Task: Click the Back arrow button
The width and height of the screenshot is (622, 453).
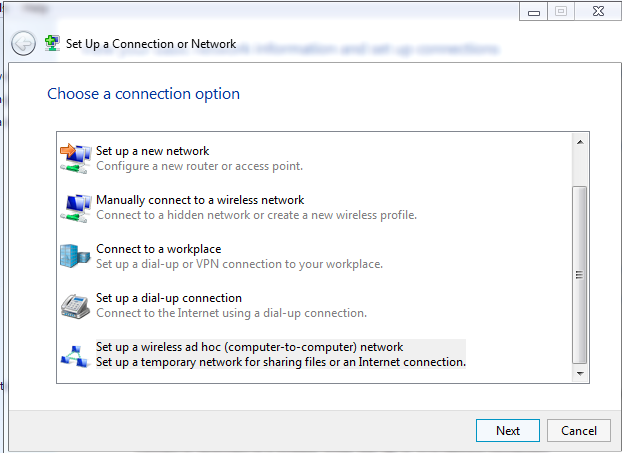Action: (23, 43)
